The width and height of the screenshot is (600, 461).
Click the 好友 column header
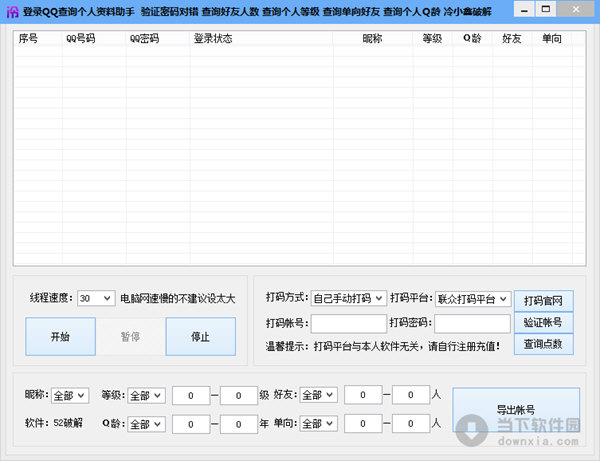512,38
